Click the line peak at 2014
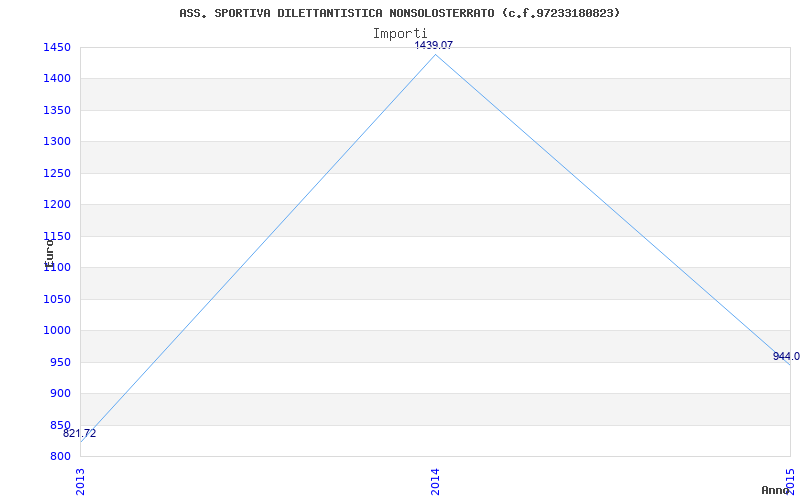This screenshot has width=800, height=500. click(x=435, y=55)
